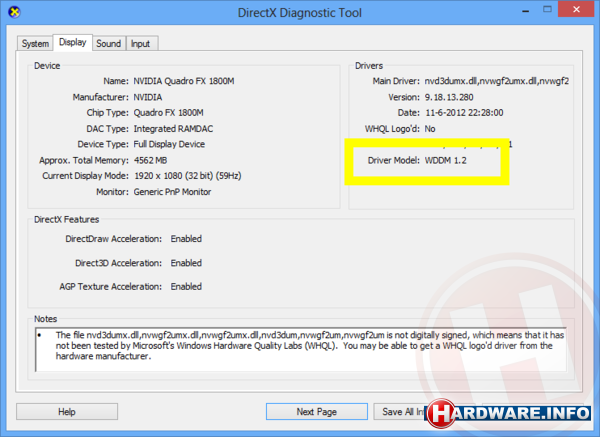
Task: Click the Device Type label
Action: pyautogui.click(x=103, y=144)
